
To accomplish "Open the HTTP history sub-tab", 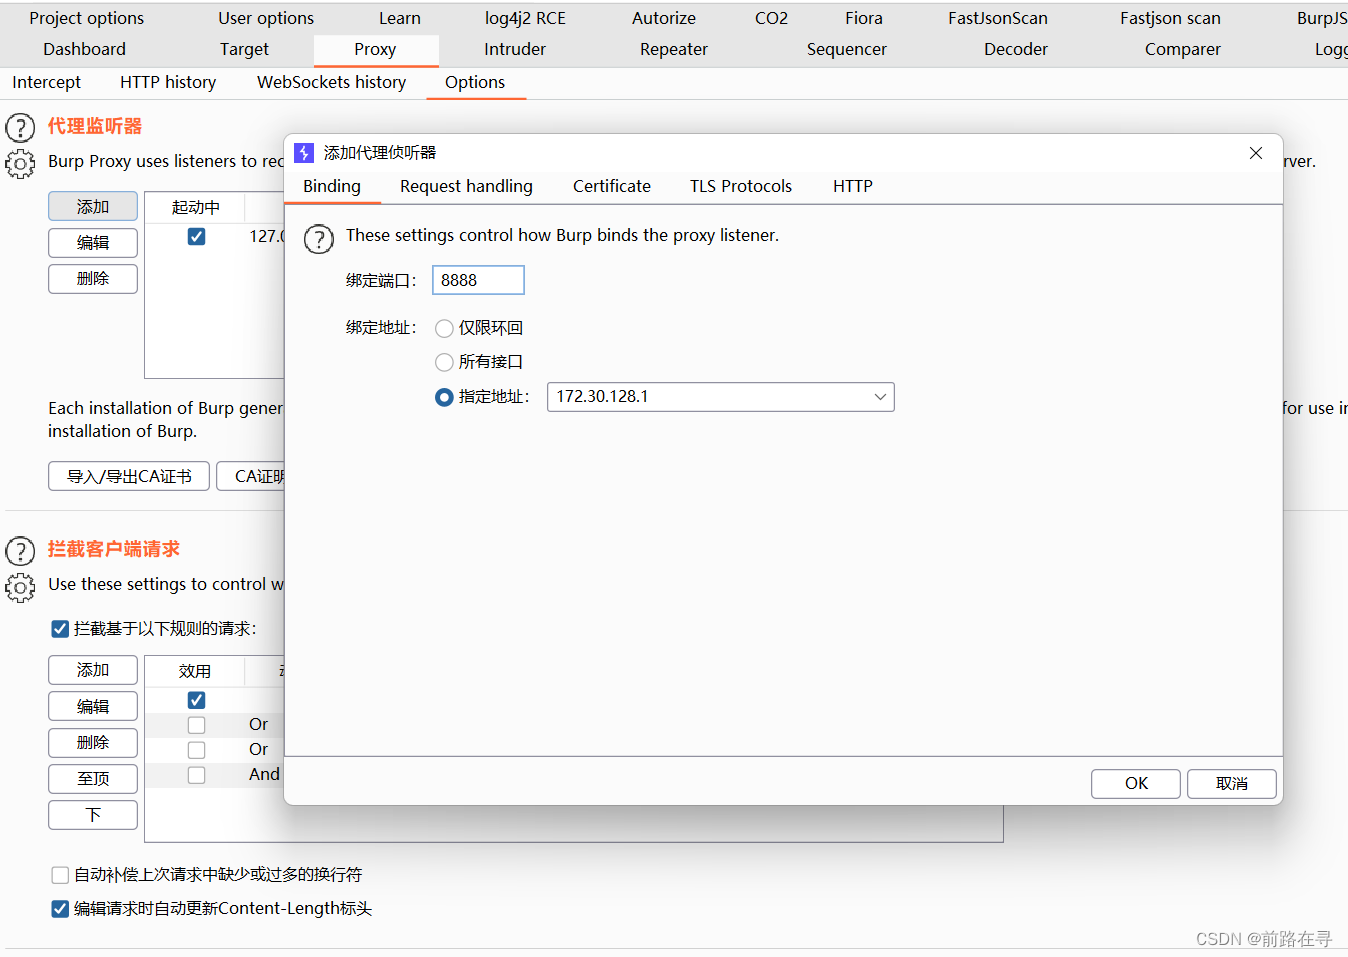I will (x=168, y=82).
